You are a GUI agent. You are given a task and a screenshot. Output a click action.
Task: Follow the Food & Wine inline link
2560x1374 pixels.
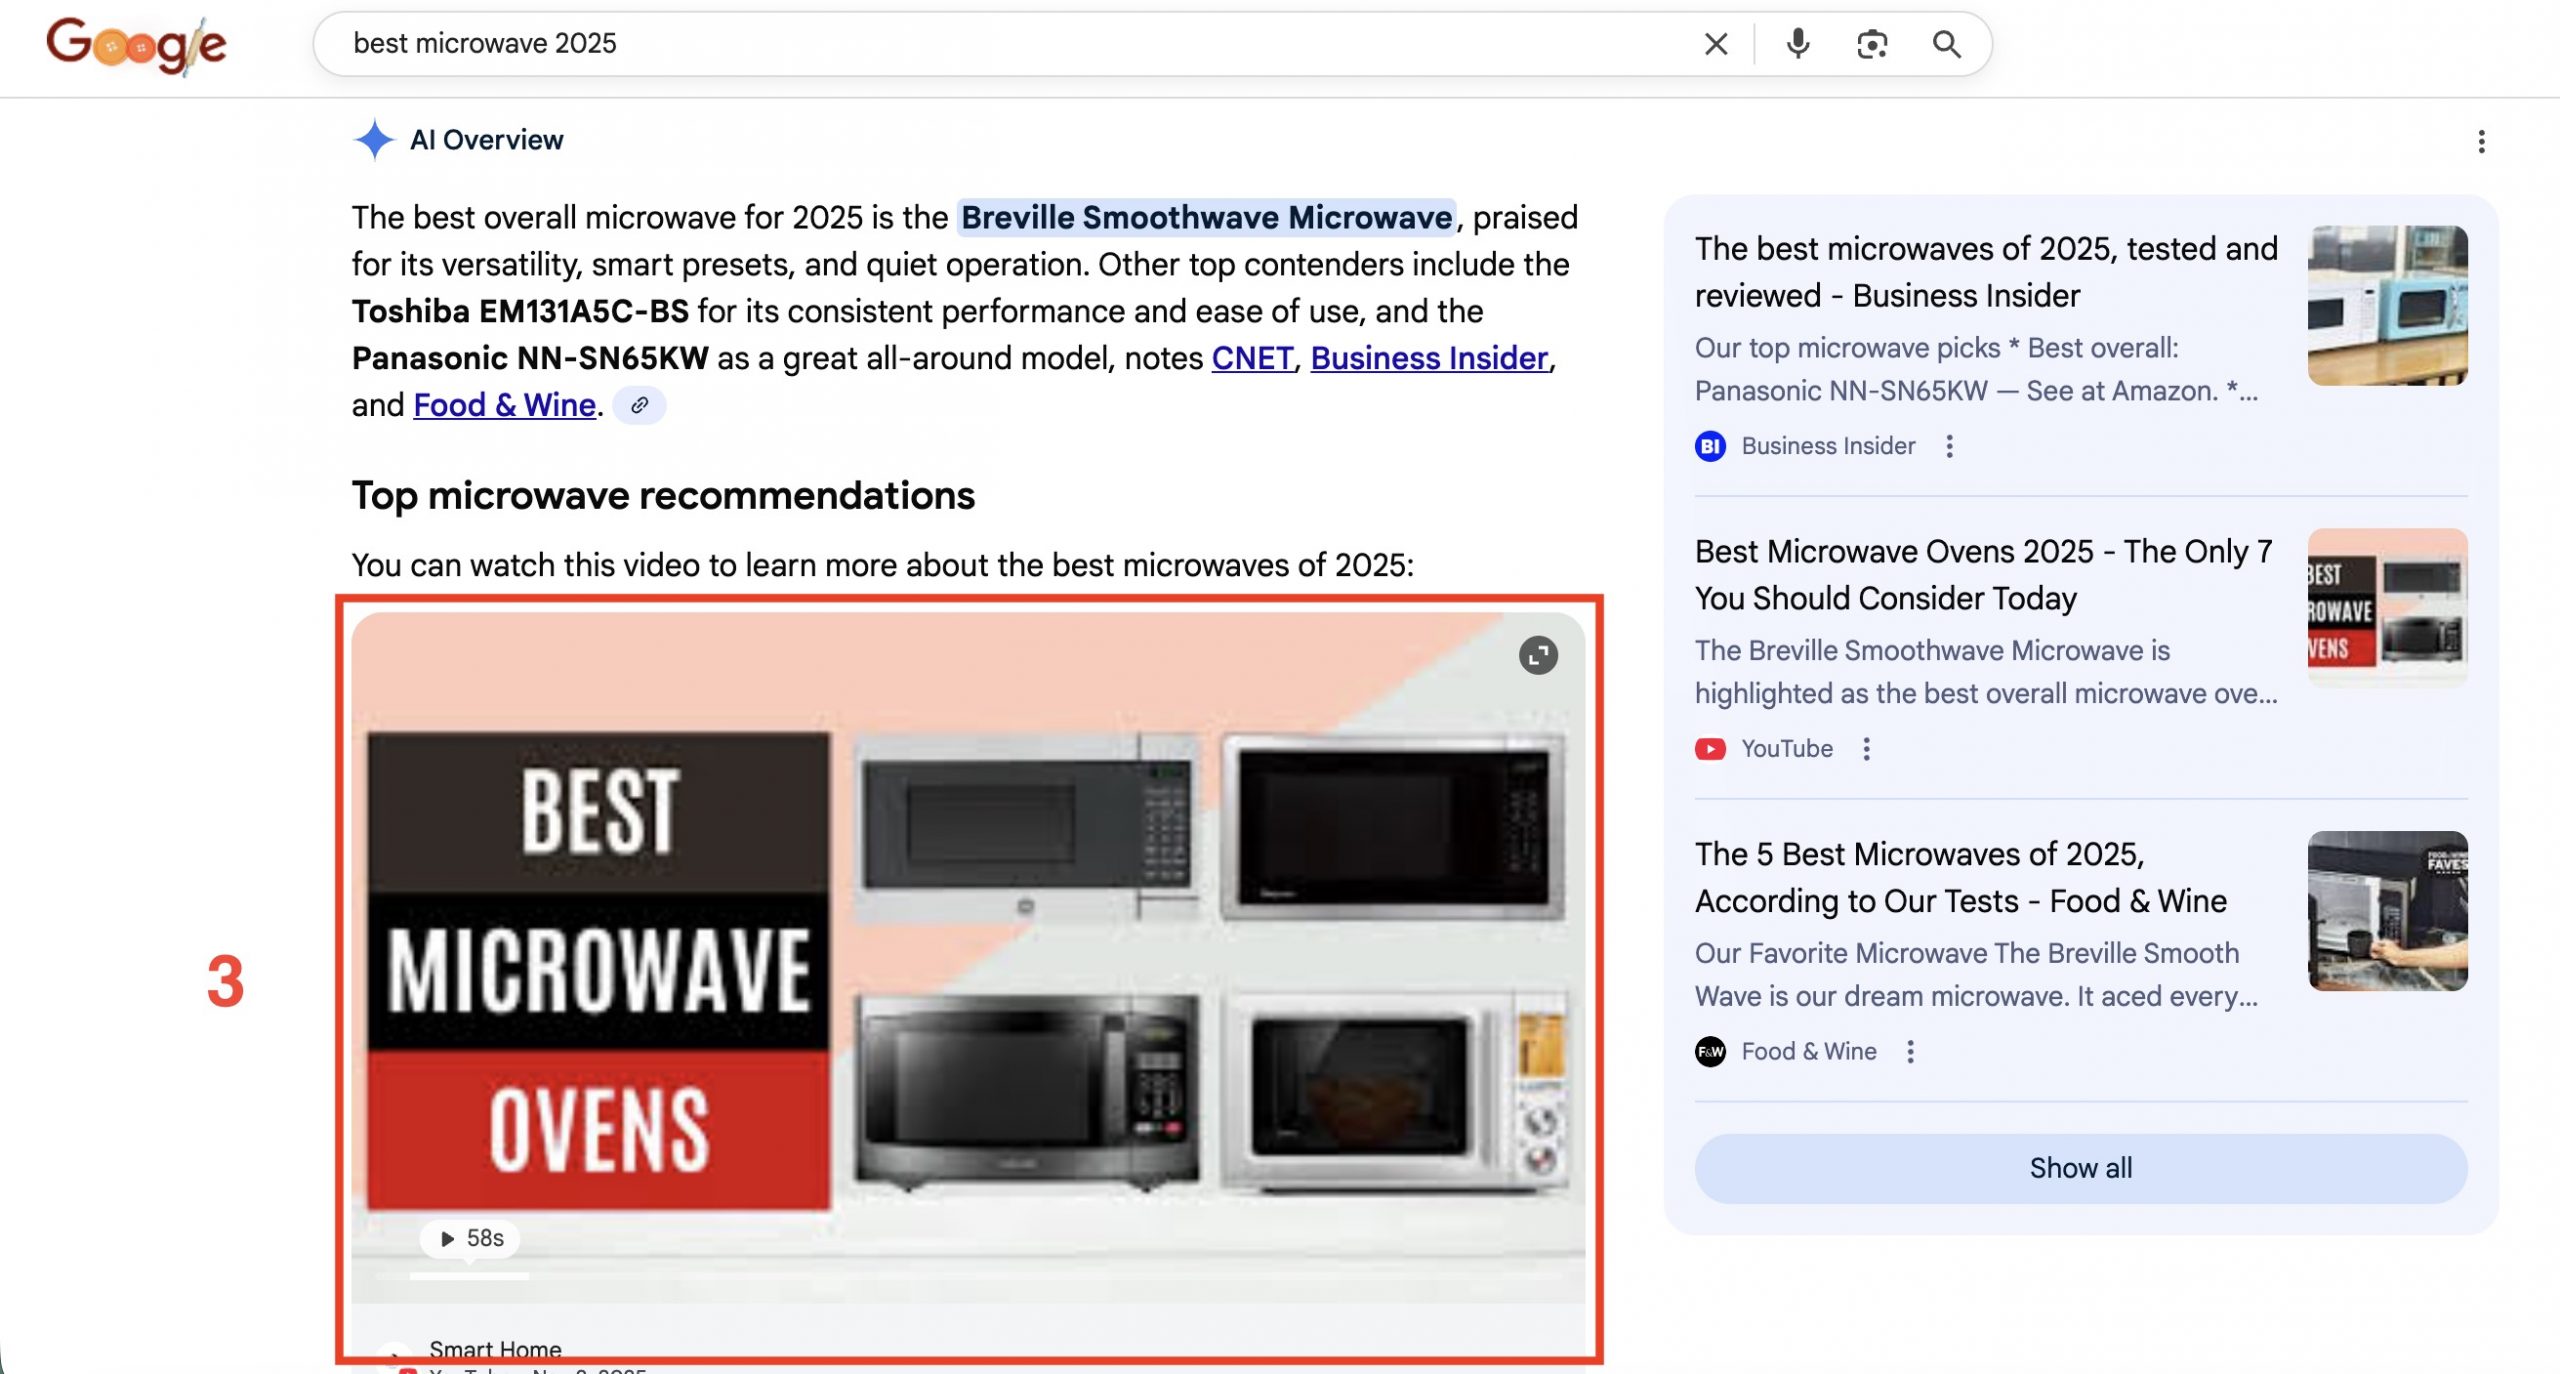coord(504,405)
